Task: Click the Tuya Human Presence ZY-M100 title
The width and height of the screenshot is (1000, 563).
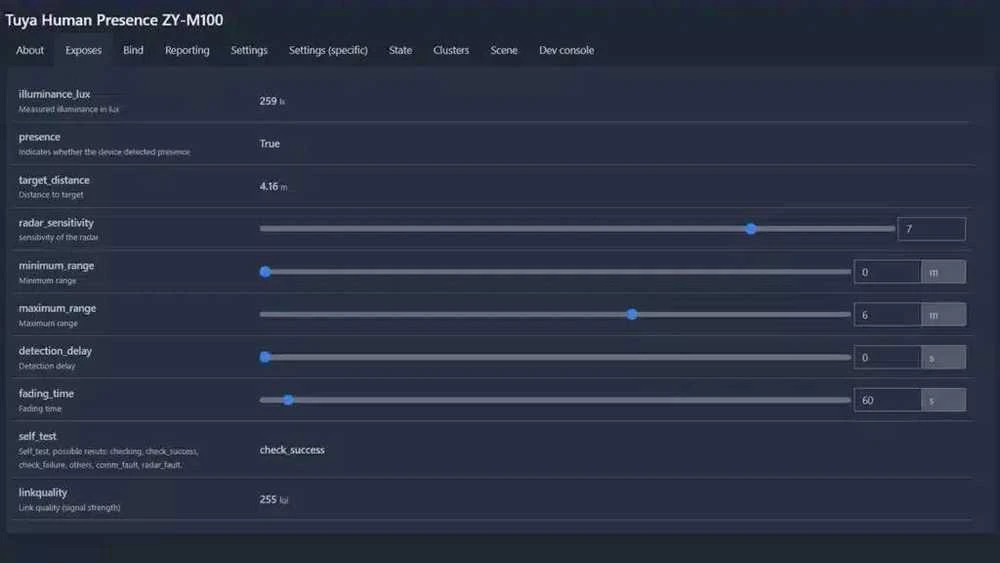Action: pos(114,20)
